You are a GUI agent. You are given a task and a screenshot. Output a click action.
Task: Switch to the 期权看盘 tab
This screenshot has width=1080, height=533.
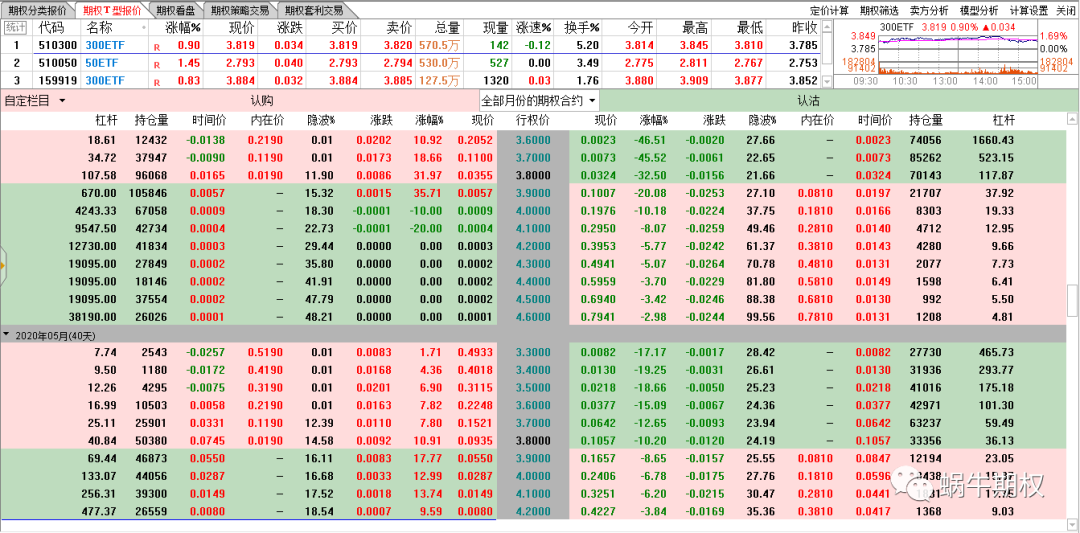(x=175, y=10)
